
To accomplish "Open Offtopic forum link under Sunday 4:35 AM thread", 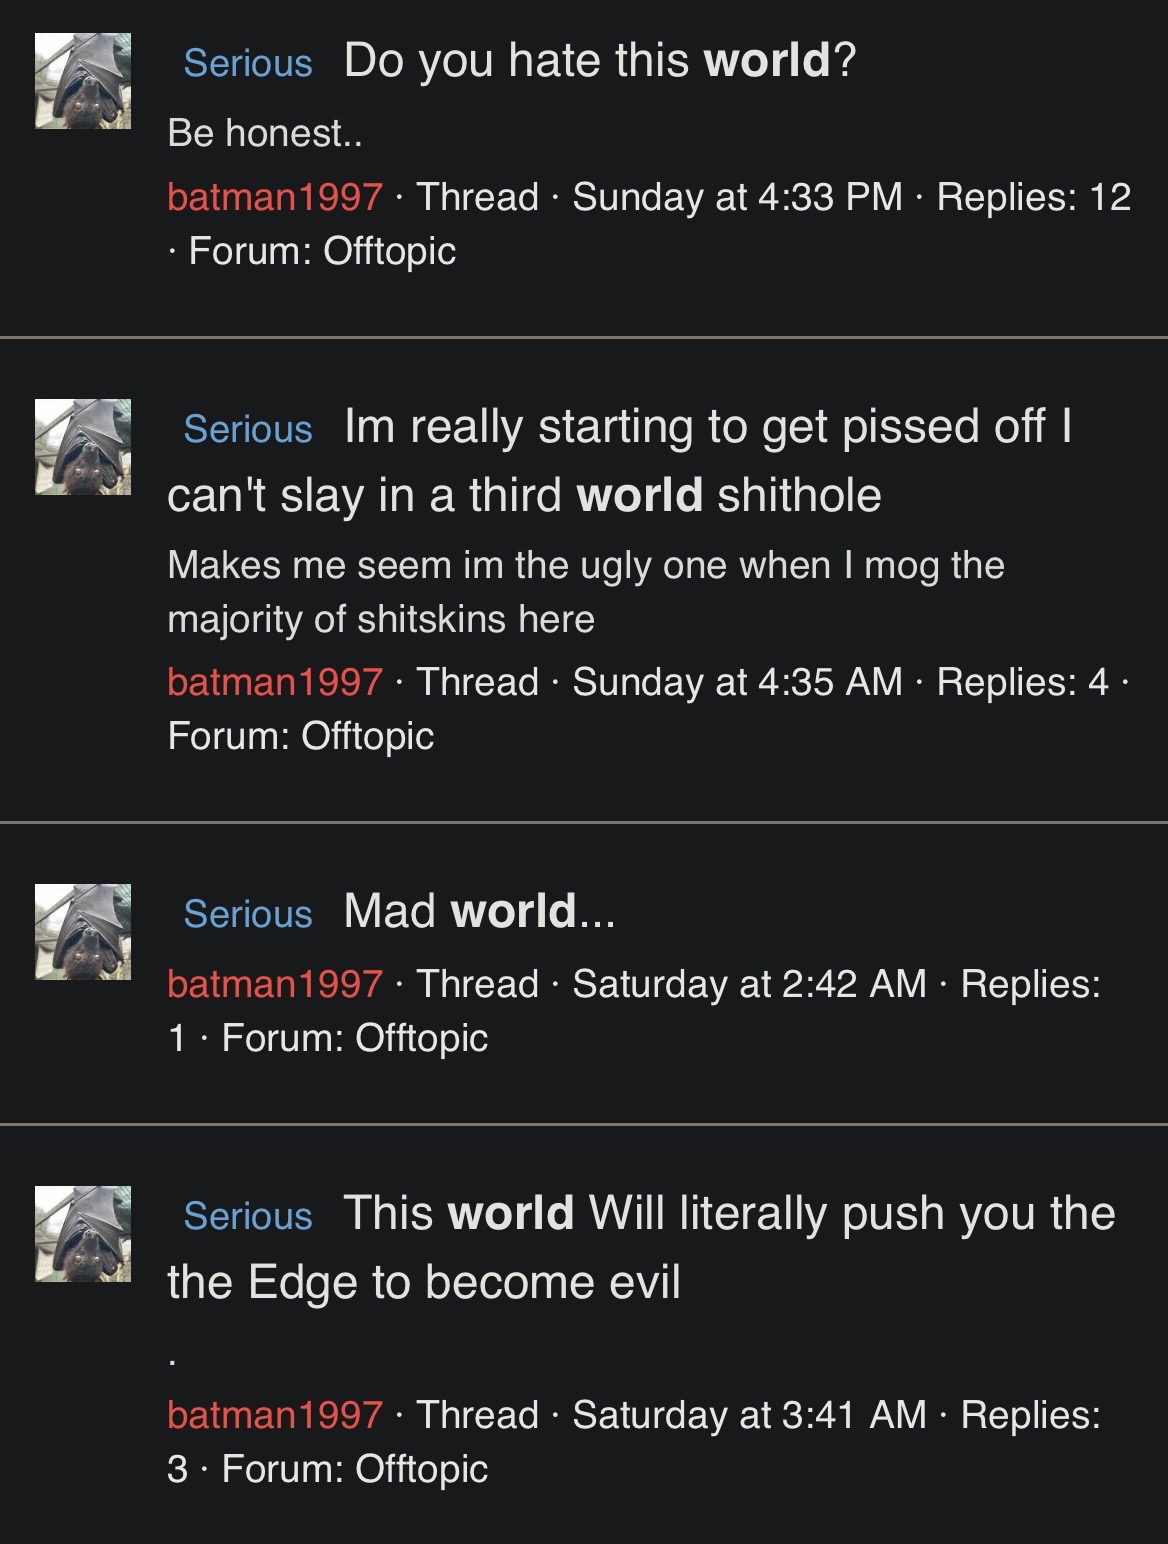I will (x=367, y=736).
